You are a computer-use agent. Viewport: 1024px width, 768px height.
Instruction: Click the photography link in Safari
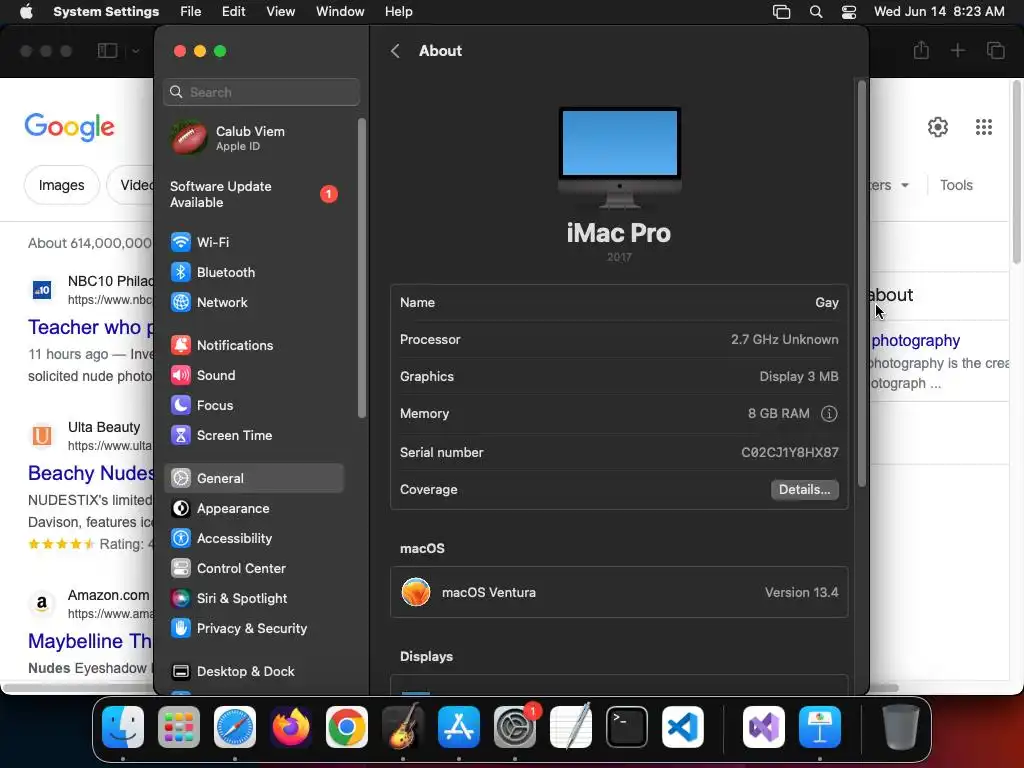916,340
